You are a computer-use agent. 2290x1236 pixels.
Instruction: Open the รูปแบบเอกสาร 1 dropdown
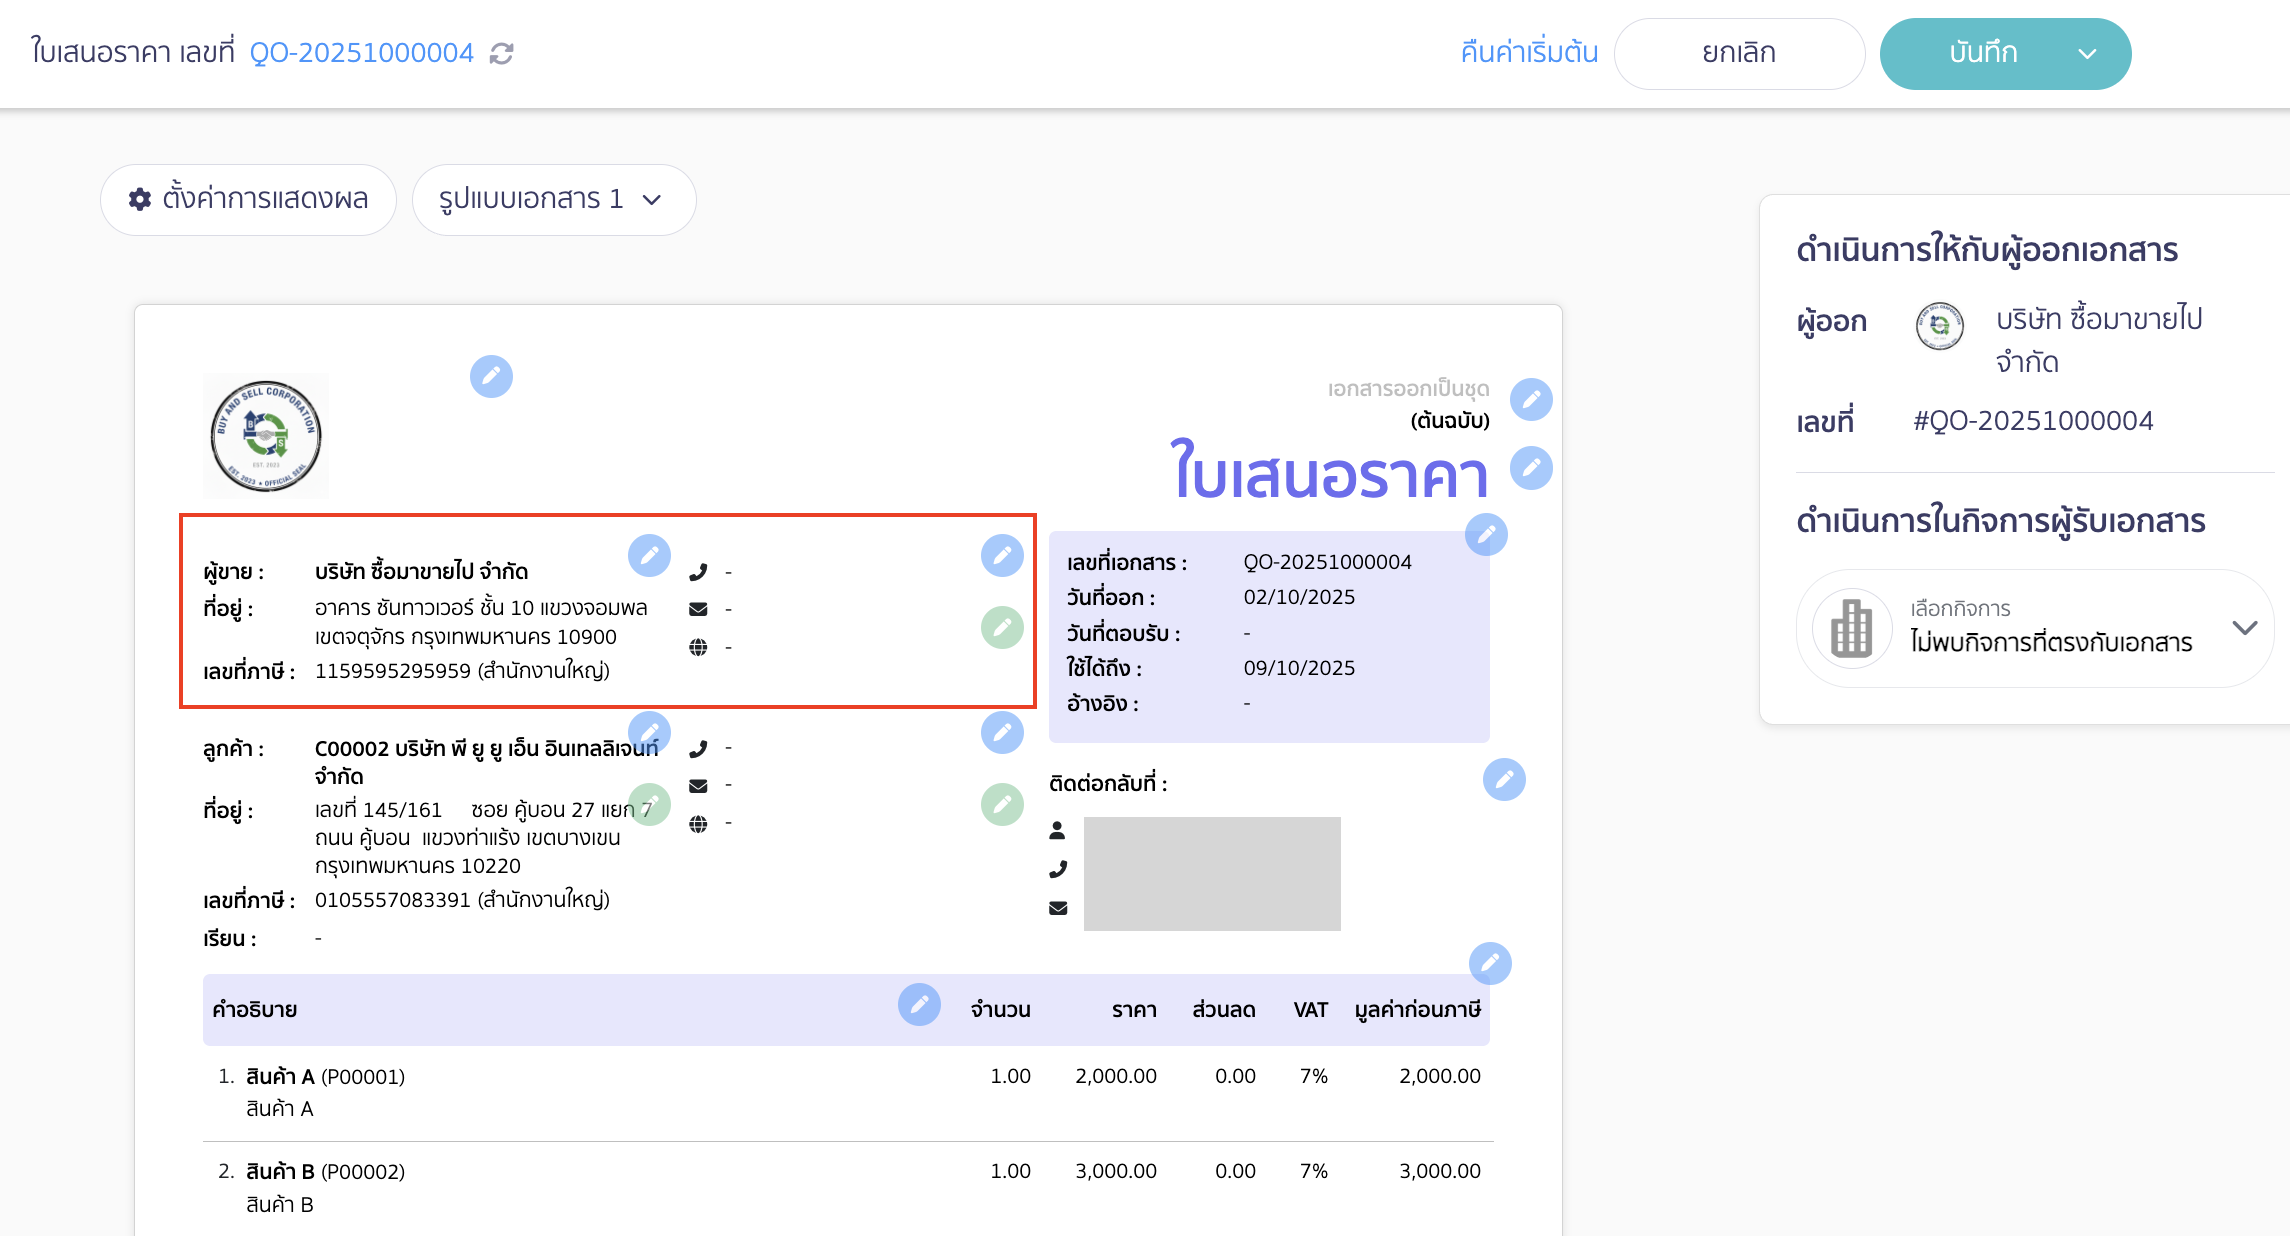pos(553,200)
